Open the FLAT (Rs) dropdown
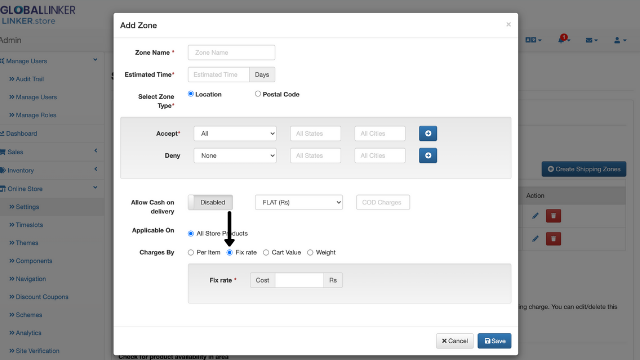 coord(299,202)
